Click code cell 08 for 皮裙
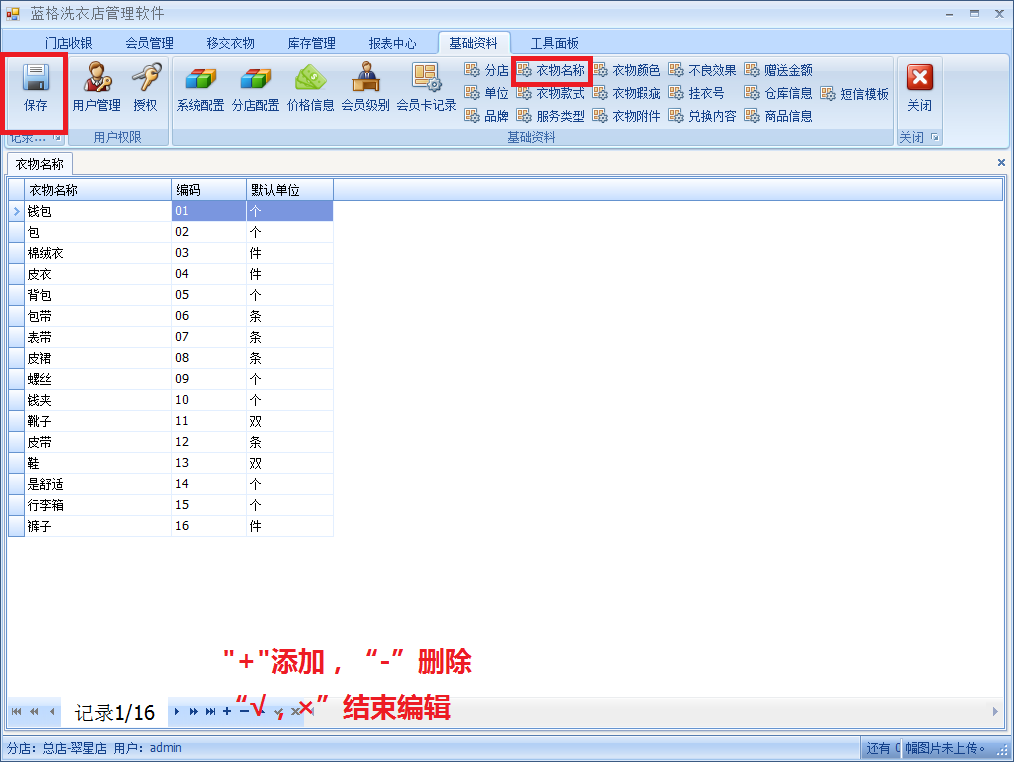1014x762 pixels. [x=209, y=358]
